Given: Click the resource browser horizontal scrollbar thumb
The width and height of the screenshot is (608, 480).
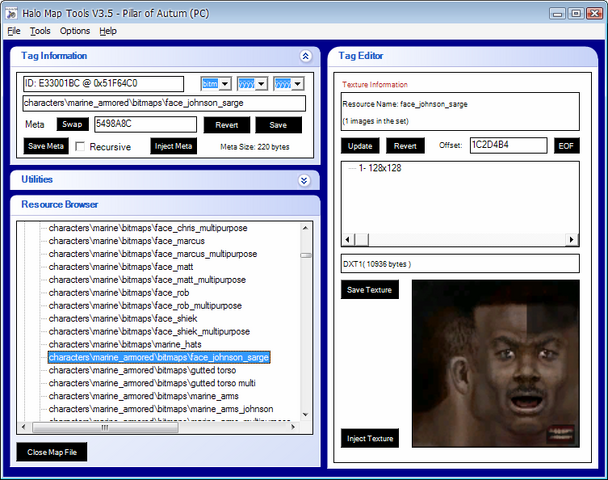Looking at the screenshot, I should click(105, 427).
